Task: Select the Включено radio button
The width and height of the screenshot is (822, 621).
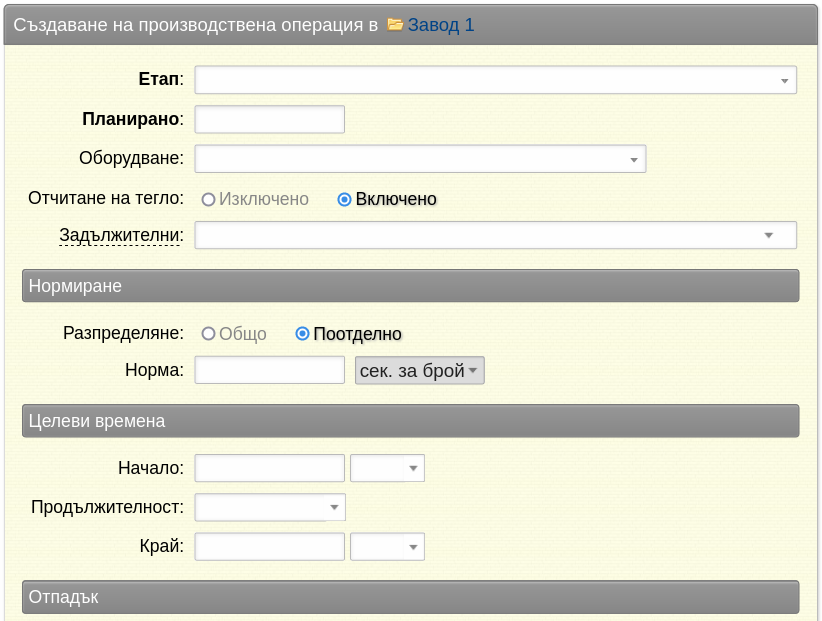Action: coord(344,200)
